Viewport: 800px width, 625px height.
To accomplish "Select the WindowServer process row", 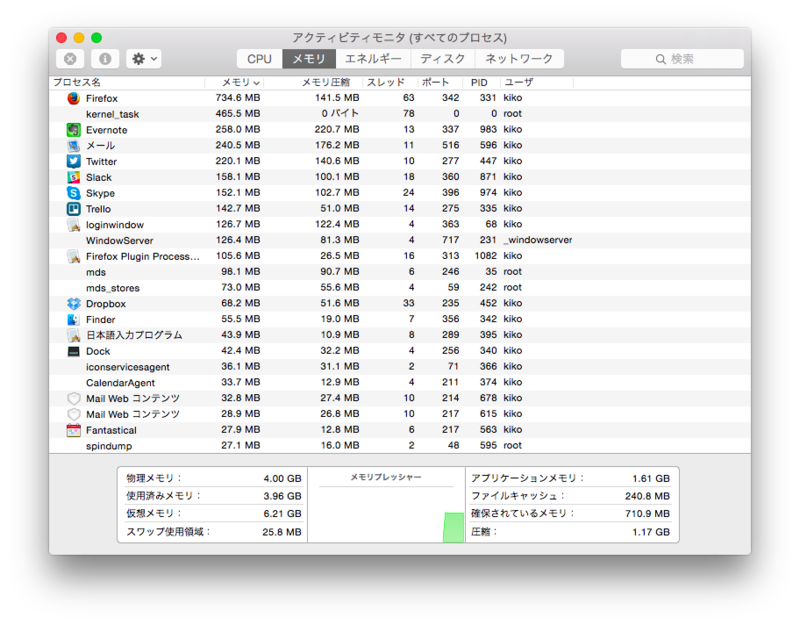I will tap(400, 240).
